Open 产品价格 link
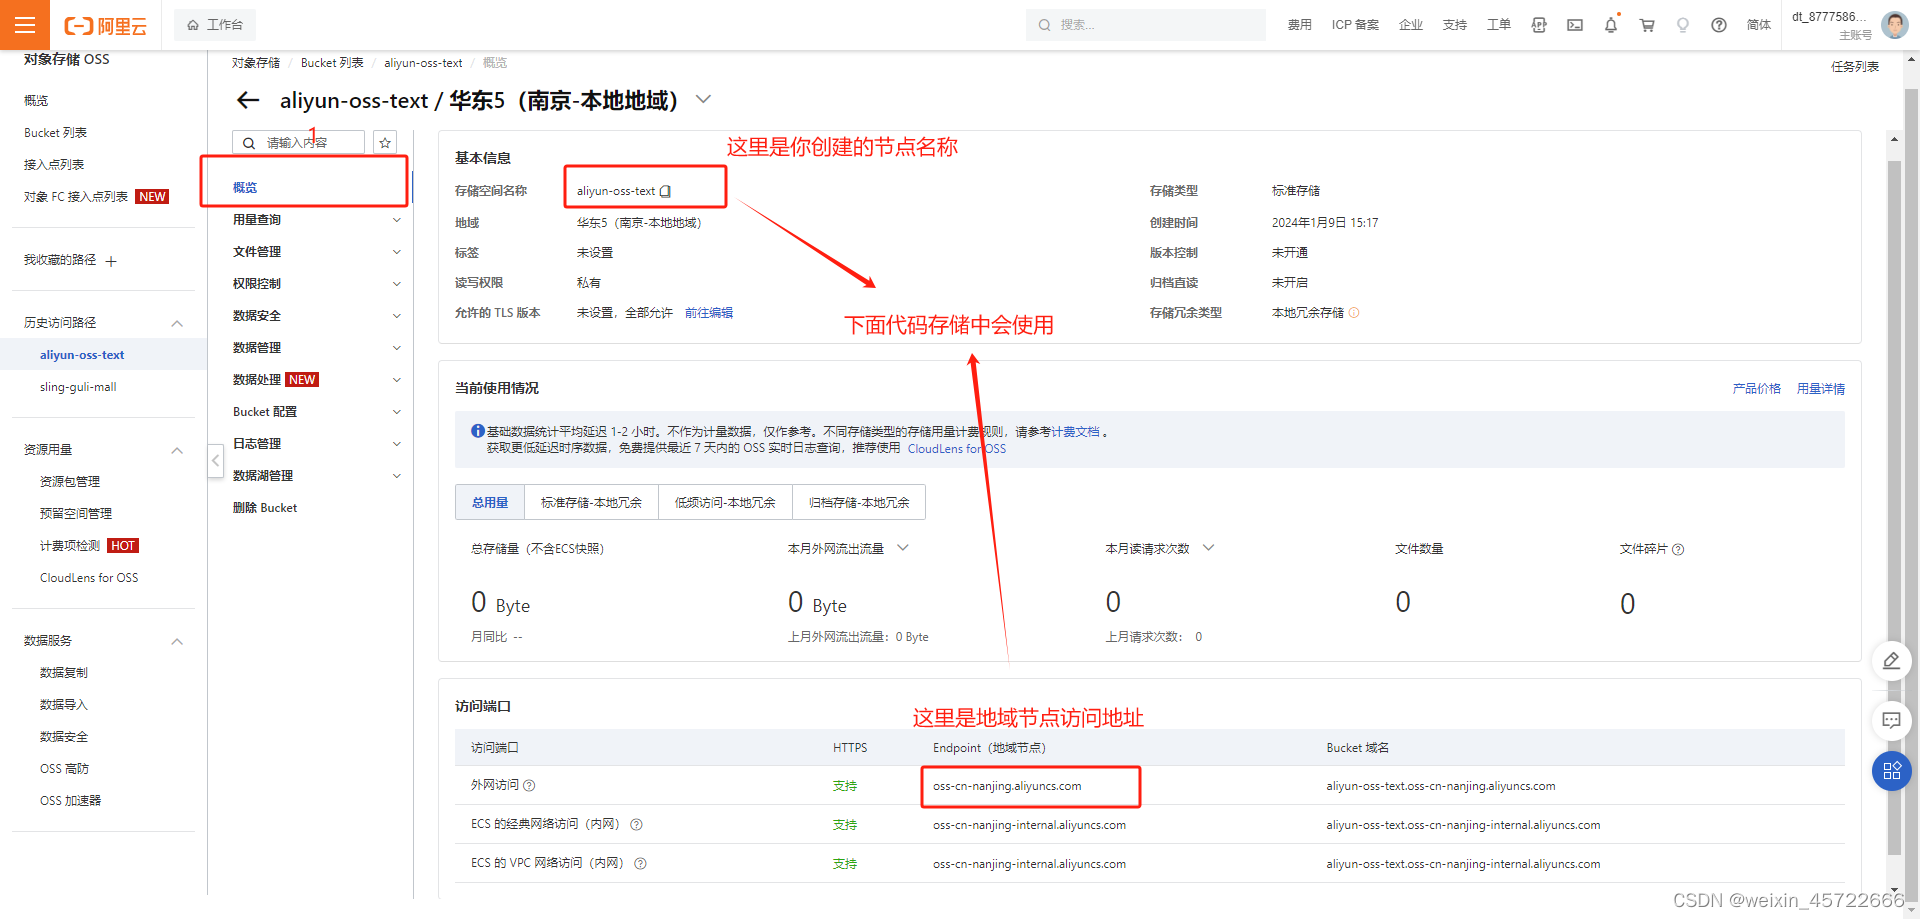 [x=1757, y=389]
